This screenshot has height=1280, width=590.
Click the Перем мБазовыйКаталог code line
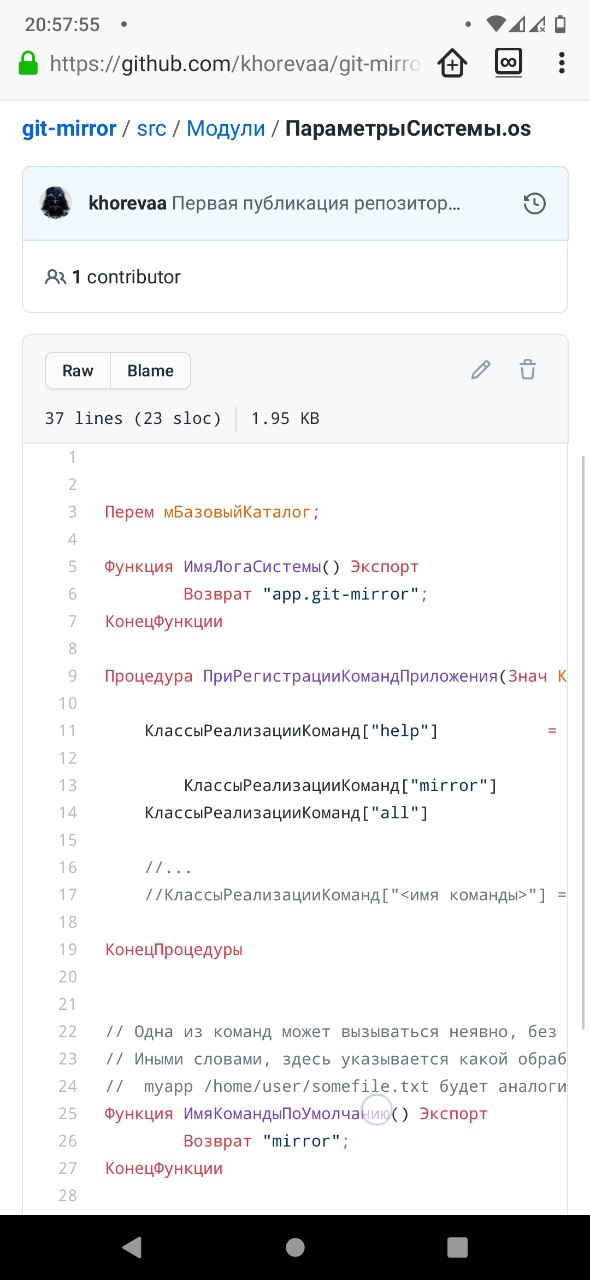pos(212,512)
